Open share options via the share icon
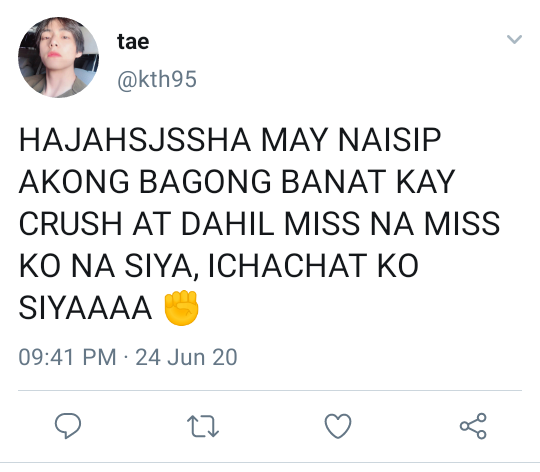Image resolution: width=540 pixels, height=472 pixels. 473,426
